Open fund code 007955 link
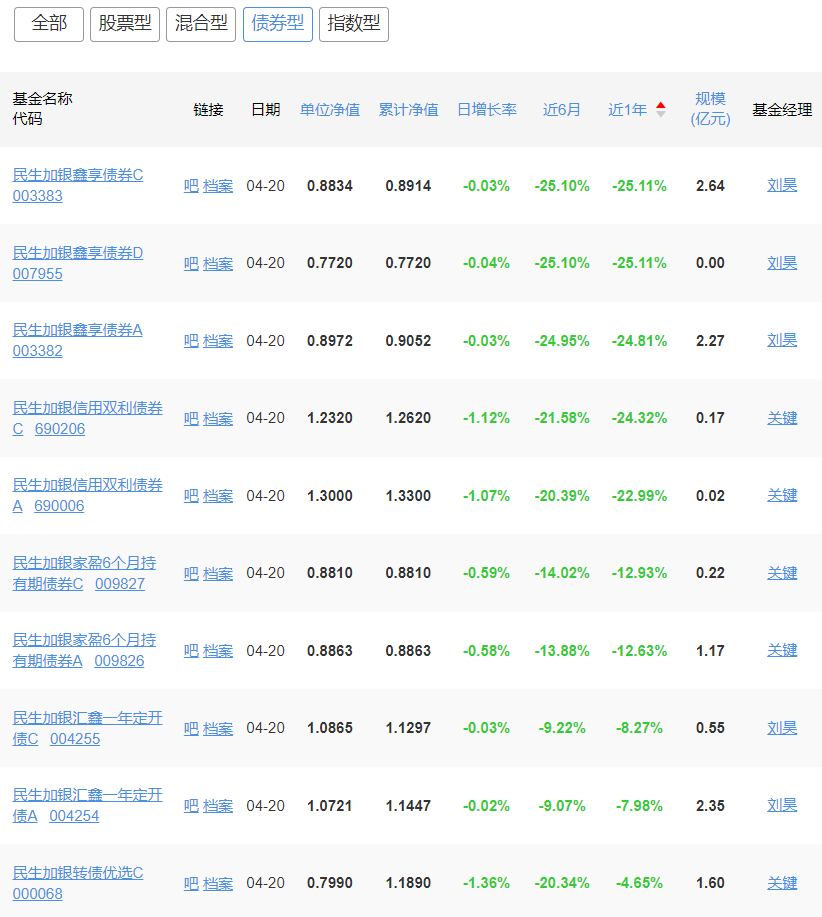The height and width of the screenshot is (917, 822). pos(37,274)
